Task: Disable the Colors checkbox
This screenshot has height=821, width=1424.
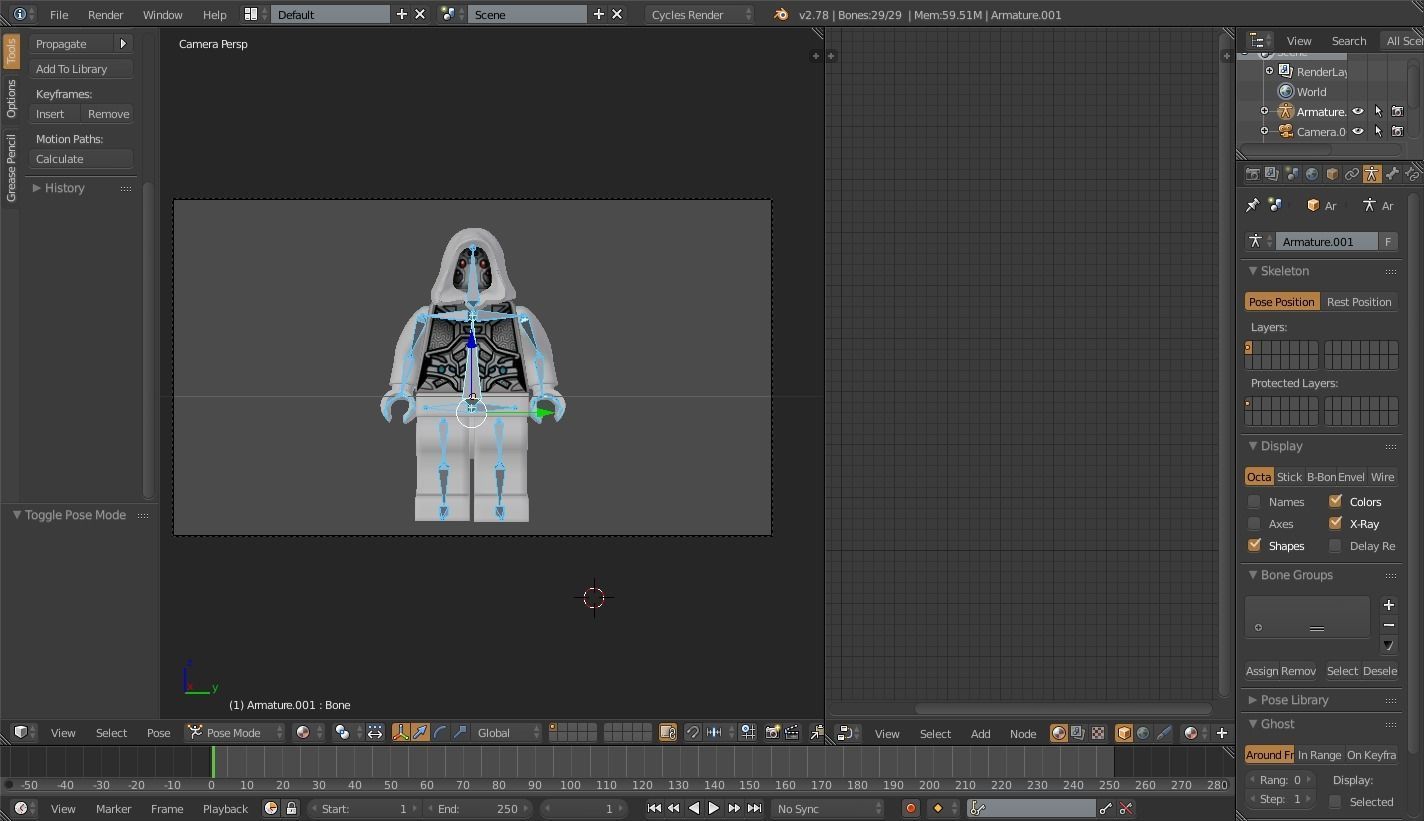Action: click(1335, 502)
